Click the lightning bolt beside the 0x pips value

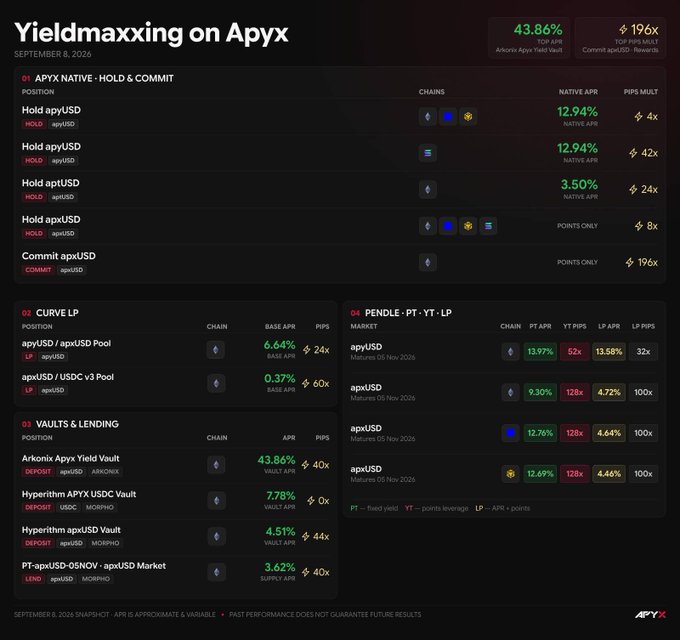[x=311, y=501]
